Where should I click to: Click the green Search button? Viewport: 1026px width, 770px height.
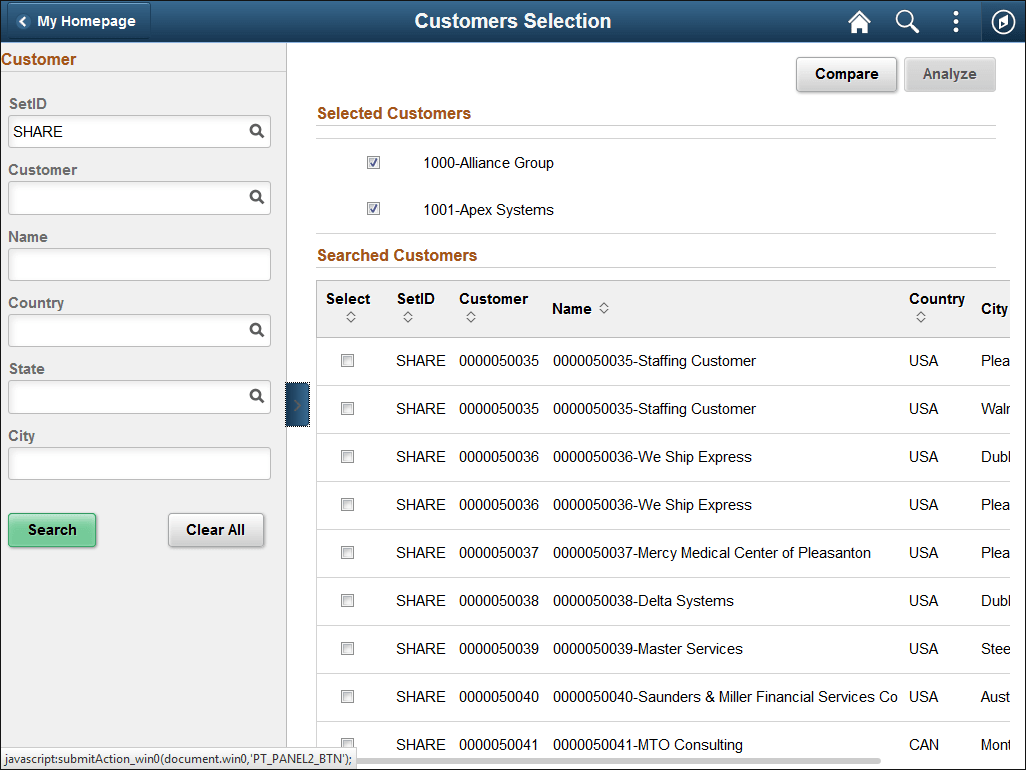51,530
